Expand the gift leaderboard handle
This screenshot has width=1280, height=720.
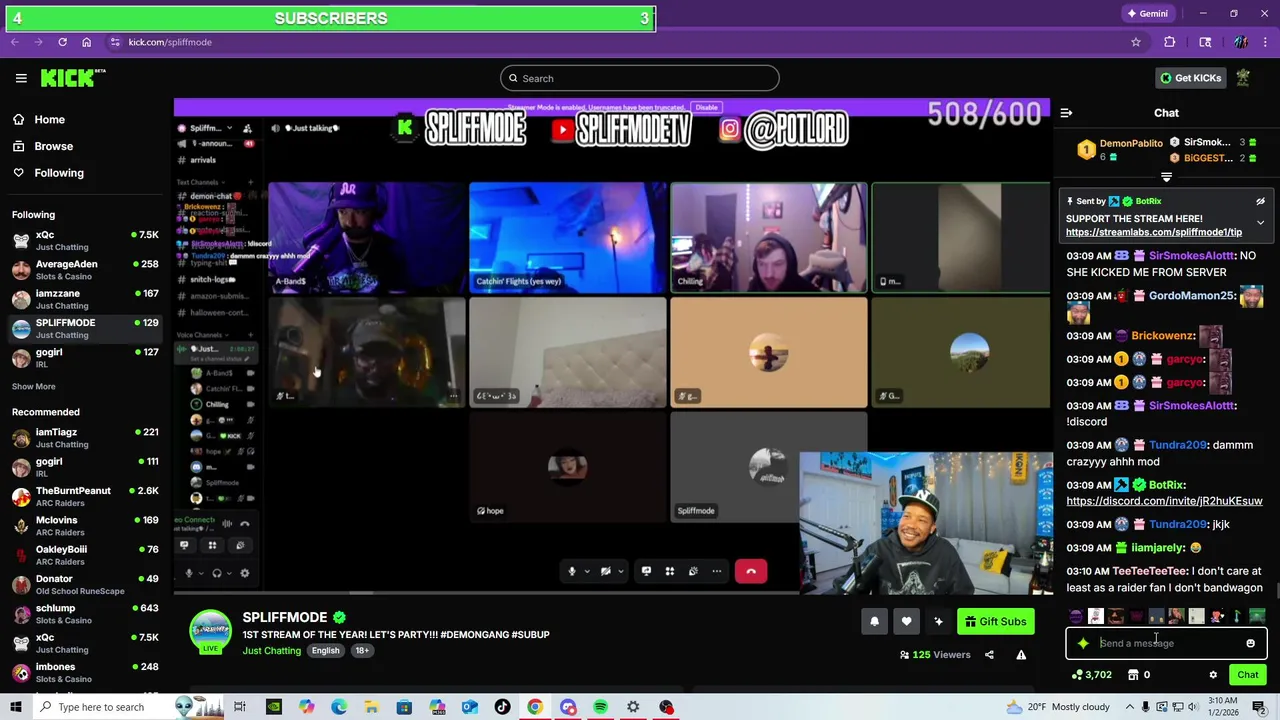pyautogui.click(x=1166, y=177)
